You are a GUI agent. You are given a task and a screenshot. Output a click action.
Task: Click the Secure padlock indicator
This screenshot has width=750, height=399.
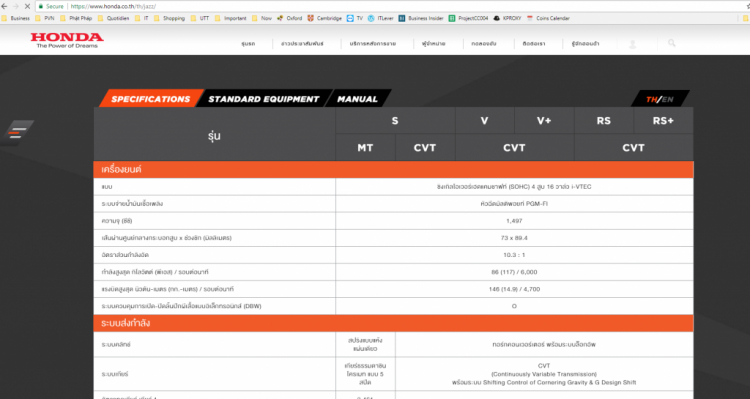click(51, 7)
